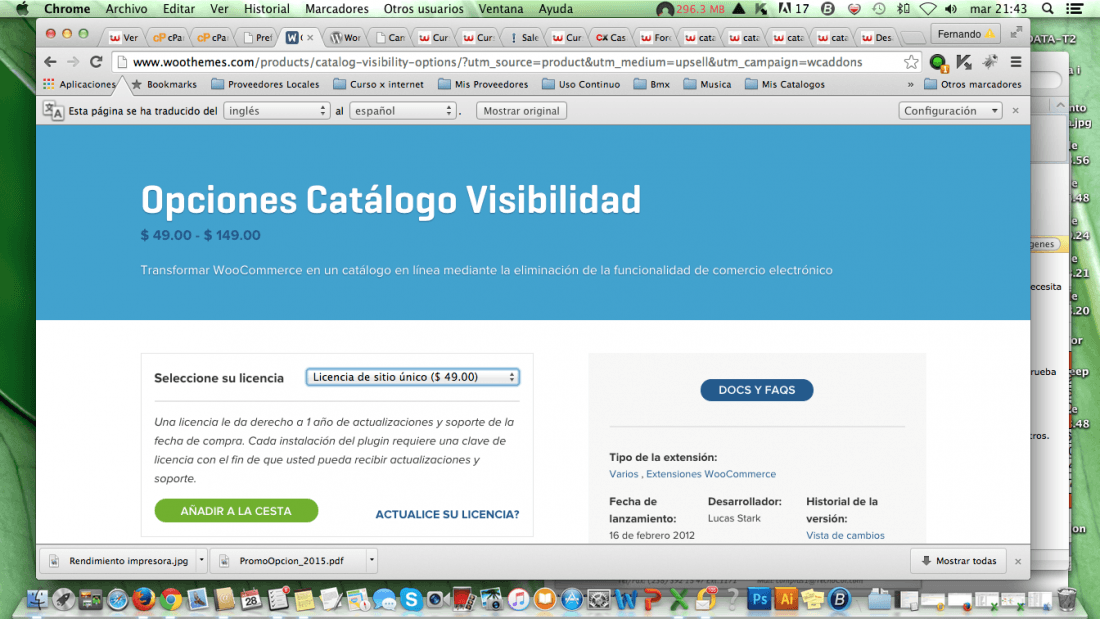Open the Time Machine menu bar icon

(x=878, y=9)
